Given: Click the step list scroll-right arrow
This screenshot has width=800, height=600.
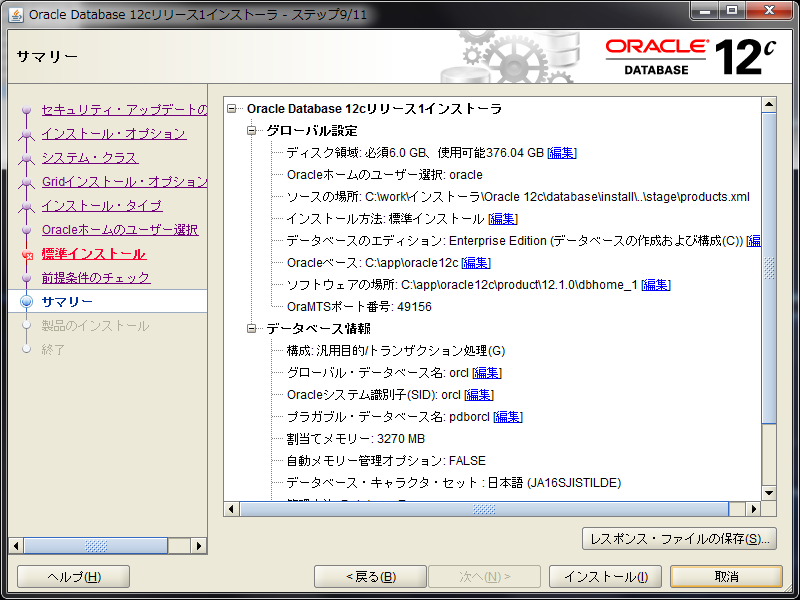Looking at the screenshot, I should click(199, 546).
